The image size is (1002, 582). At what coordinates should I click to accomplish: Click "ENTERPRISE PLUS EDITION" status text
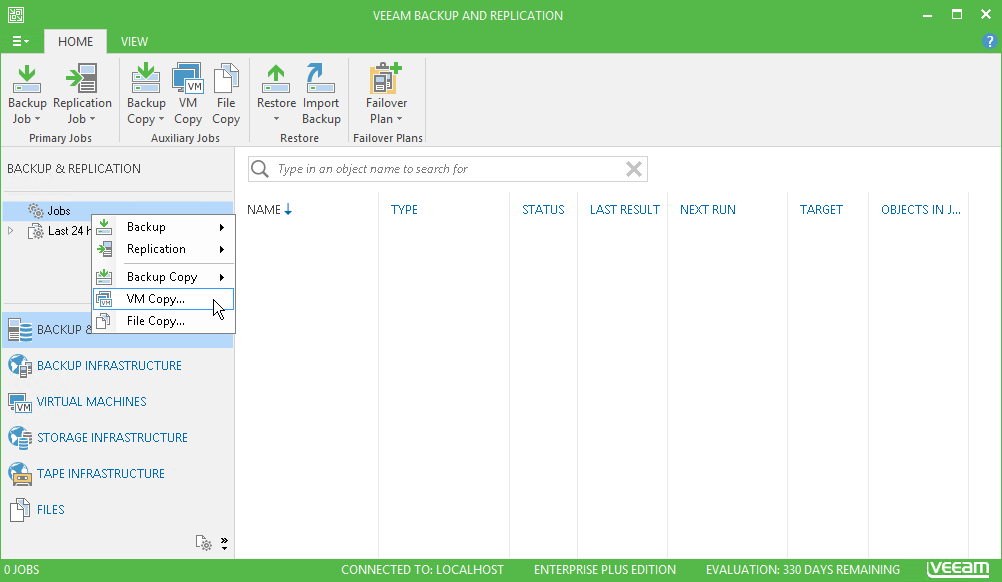[605, 570]
